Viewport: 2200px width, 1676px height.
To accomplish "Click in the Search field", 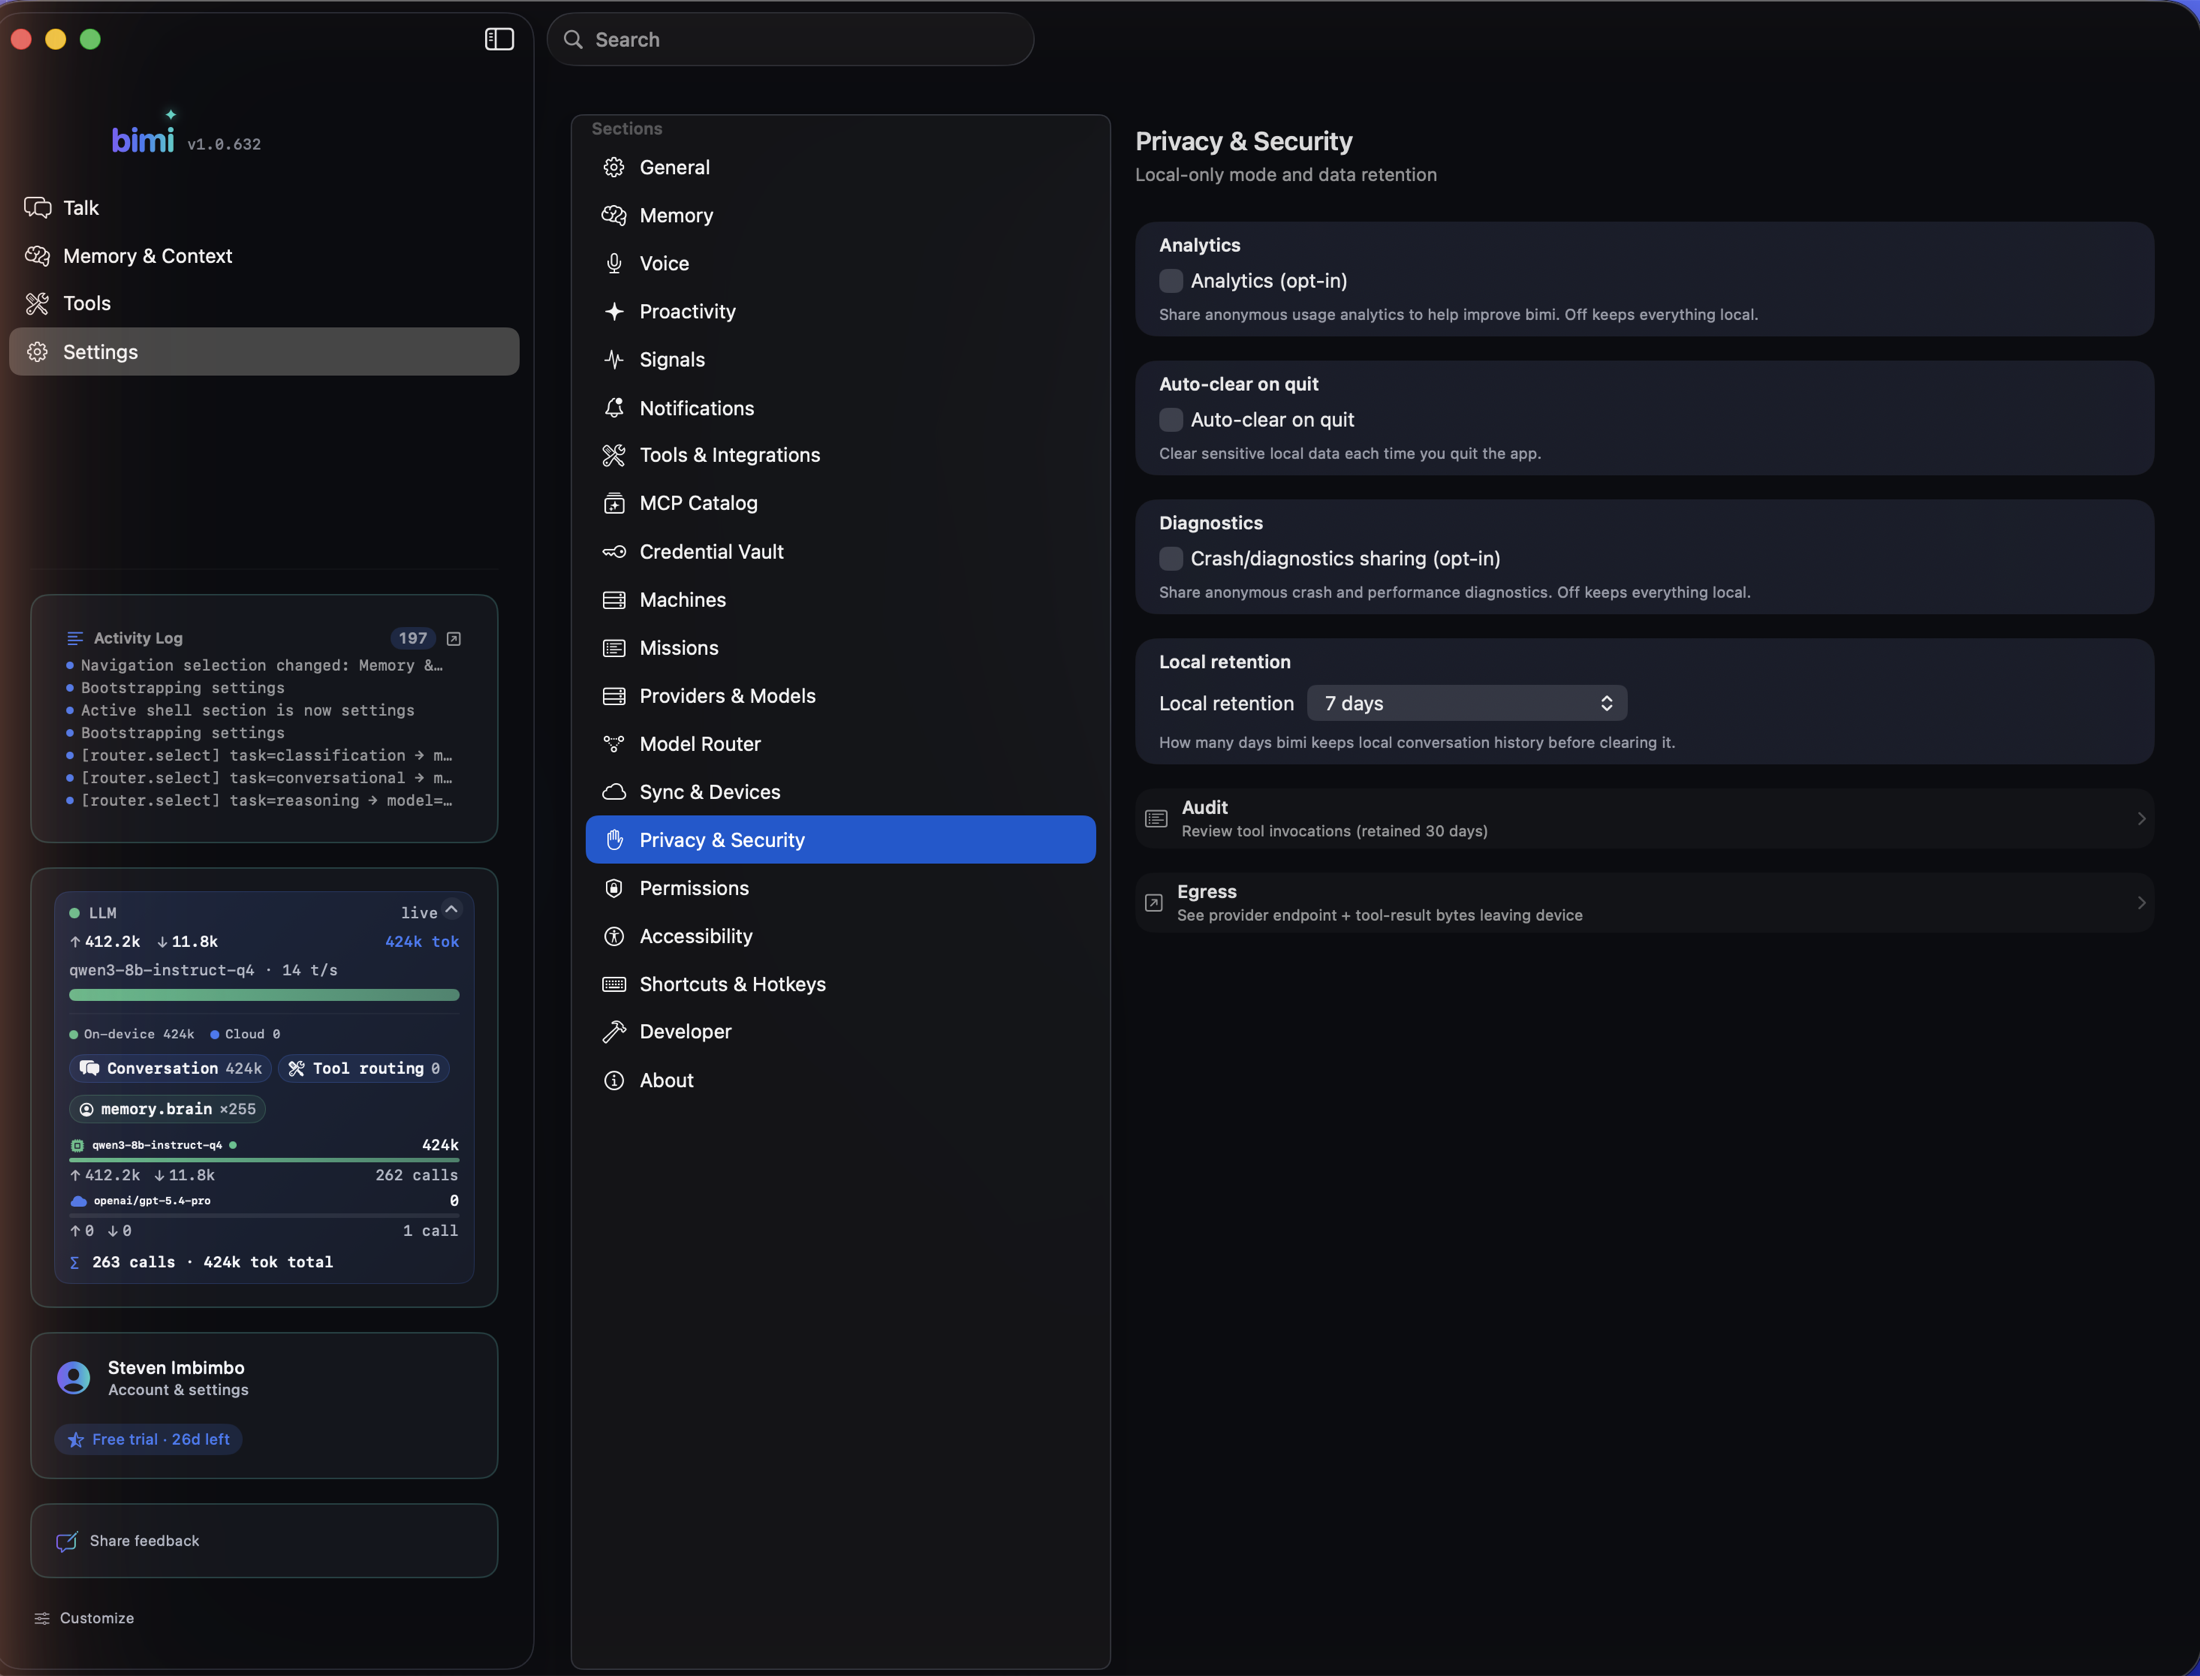I will [x=790, y=39].
